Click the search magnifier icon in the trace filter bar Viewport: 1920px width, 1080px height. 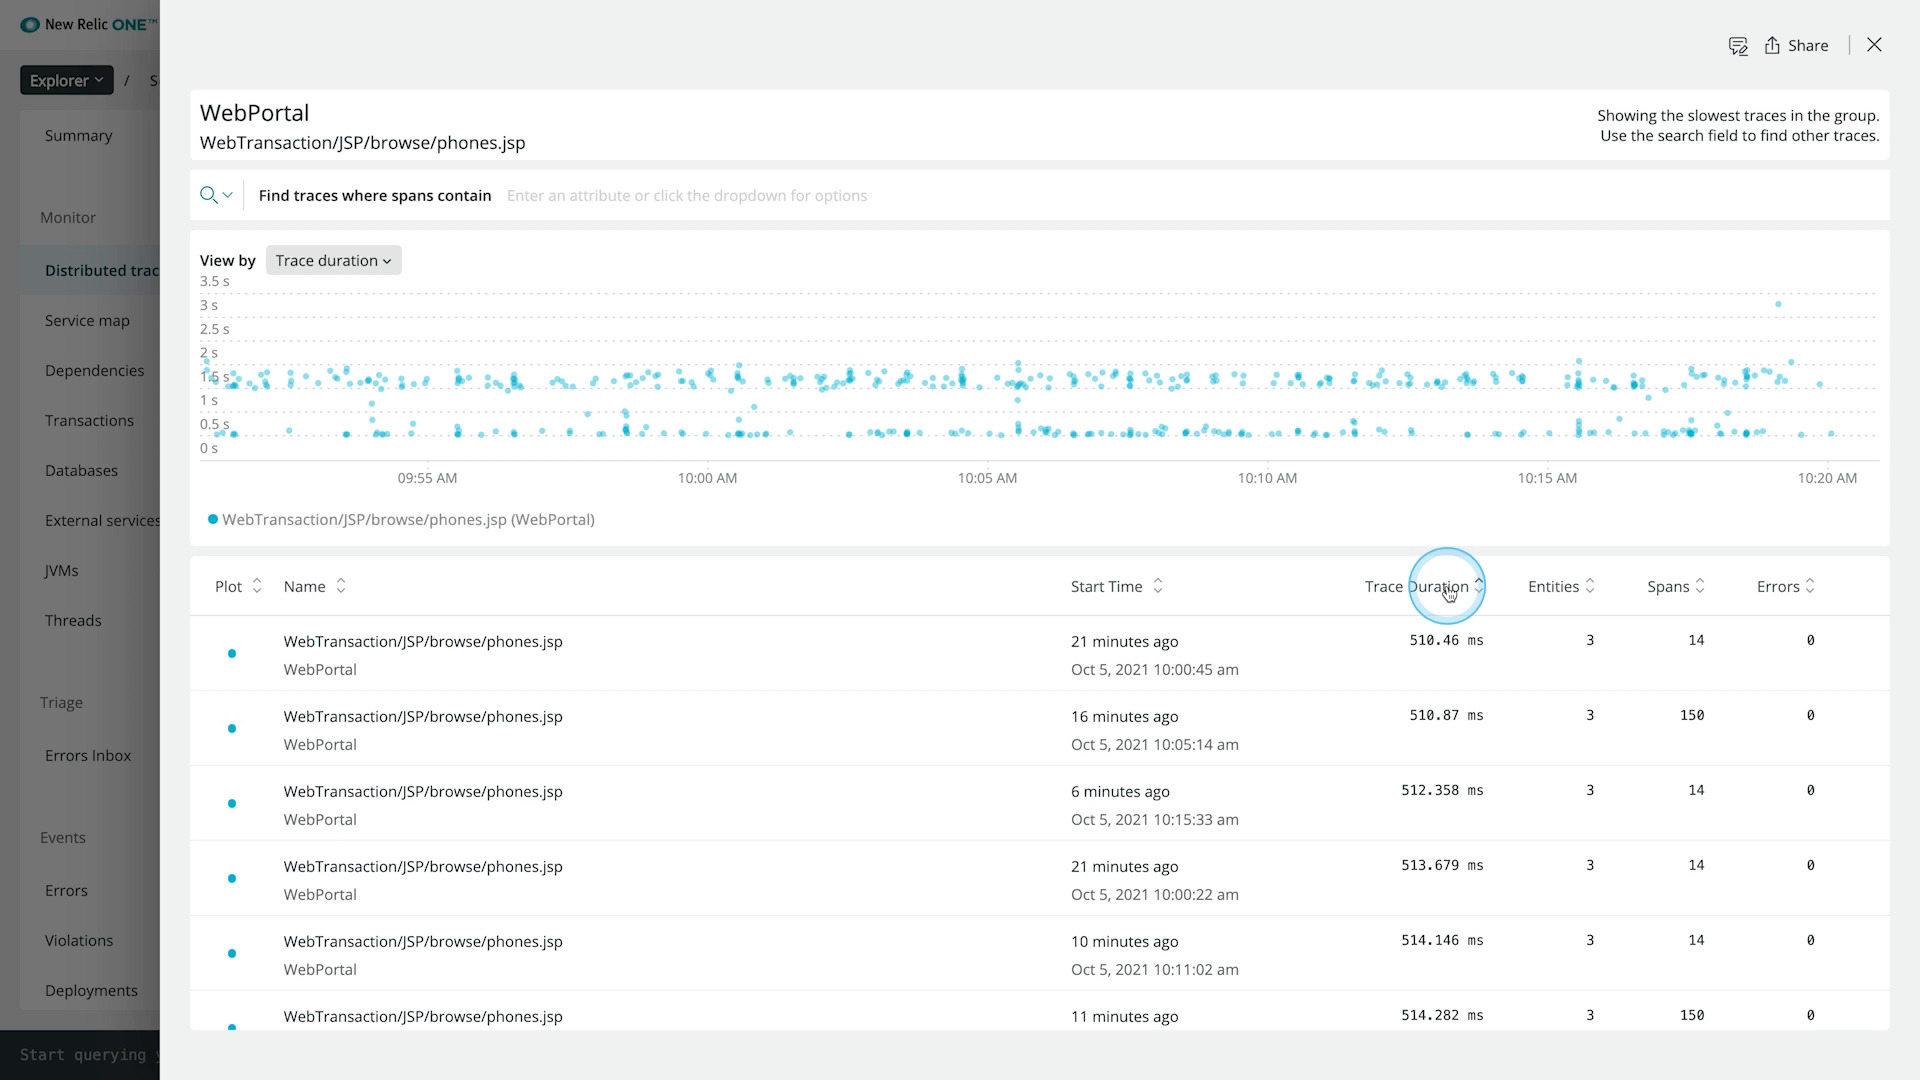[209, 195]
